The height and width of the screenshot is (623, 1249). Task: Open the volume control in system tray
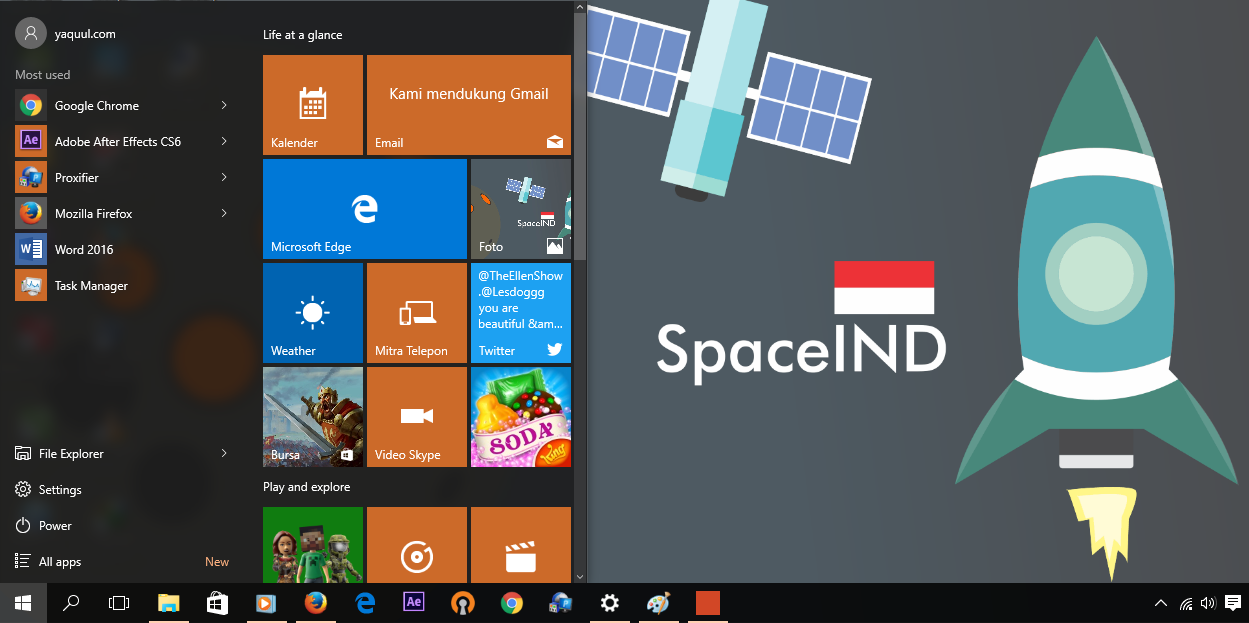pyautogui.click(x=1207, y=603)
